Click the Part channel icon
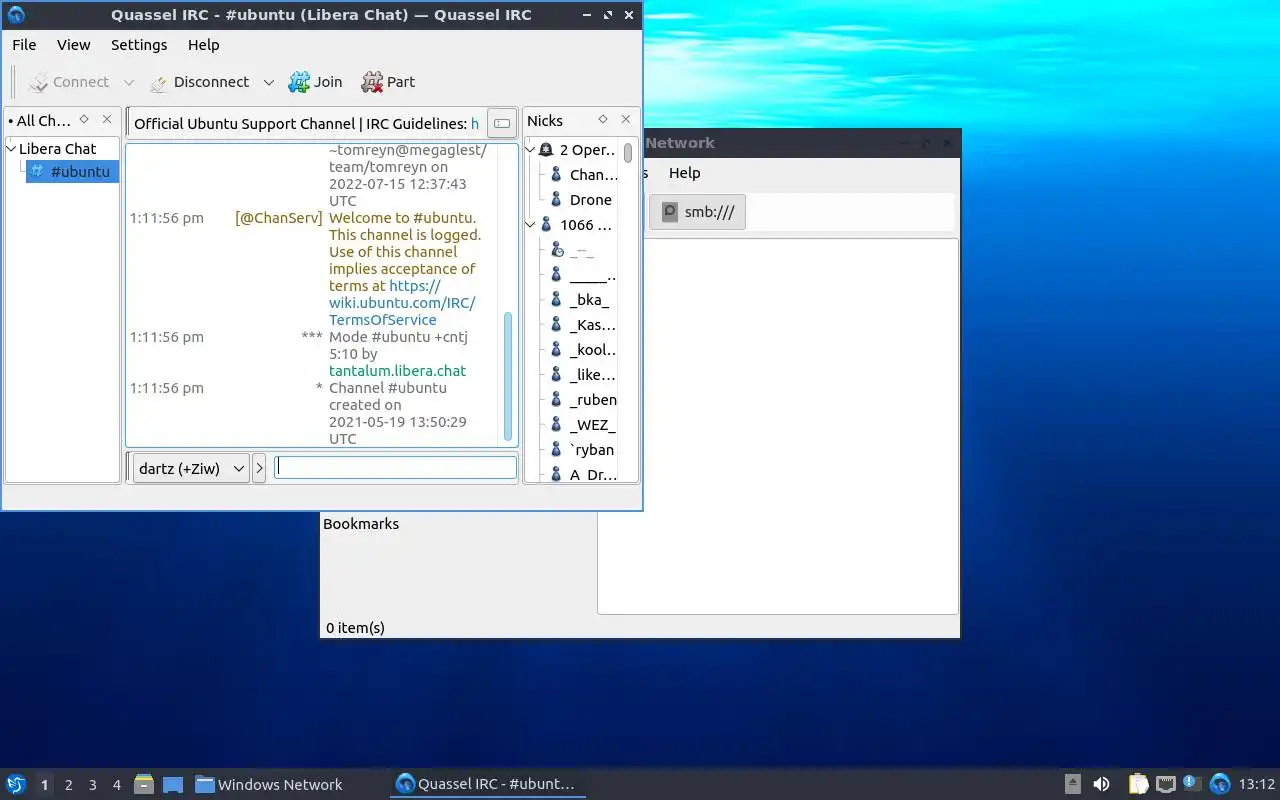This screenshot has width=1280, height=800. click(372, 82)
